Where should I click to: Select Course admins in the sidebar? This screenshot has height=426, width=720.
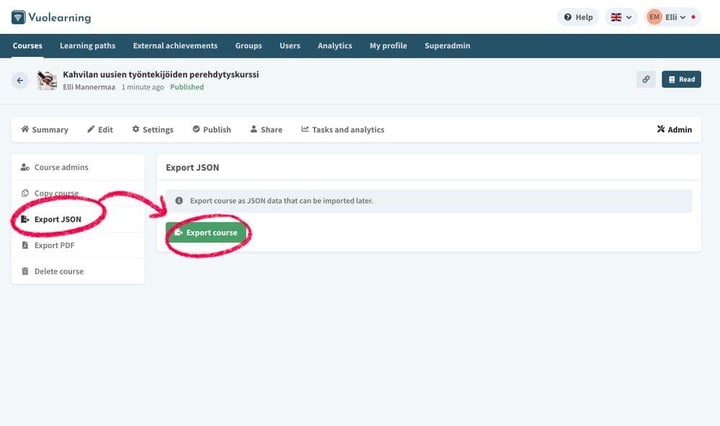[x=78, y=167]
